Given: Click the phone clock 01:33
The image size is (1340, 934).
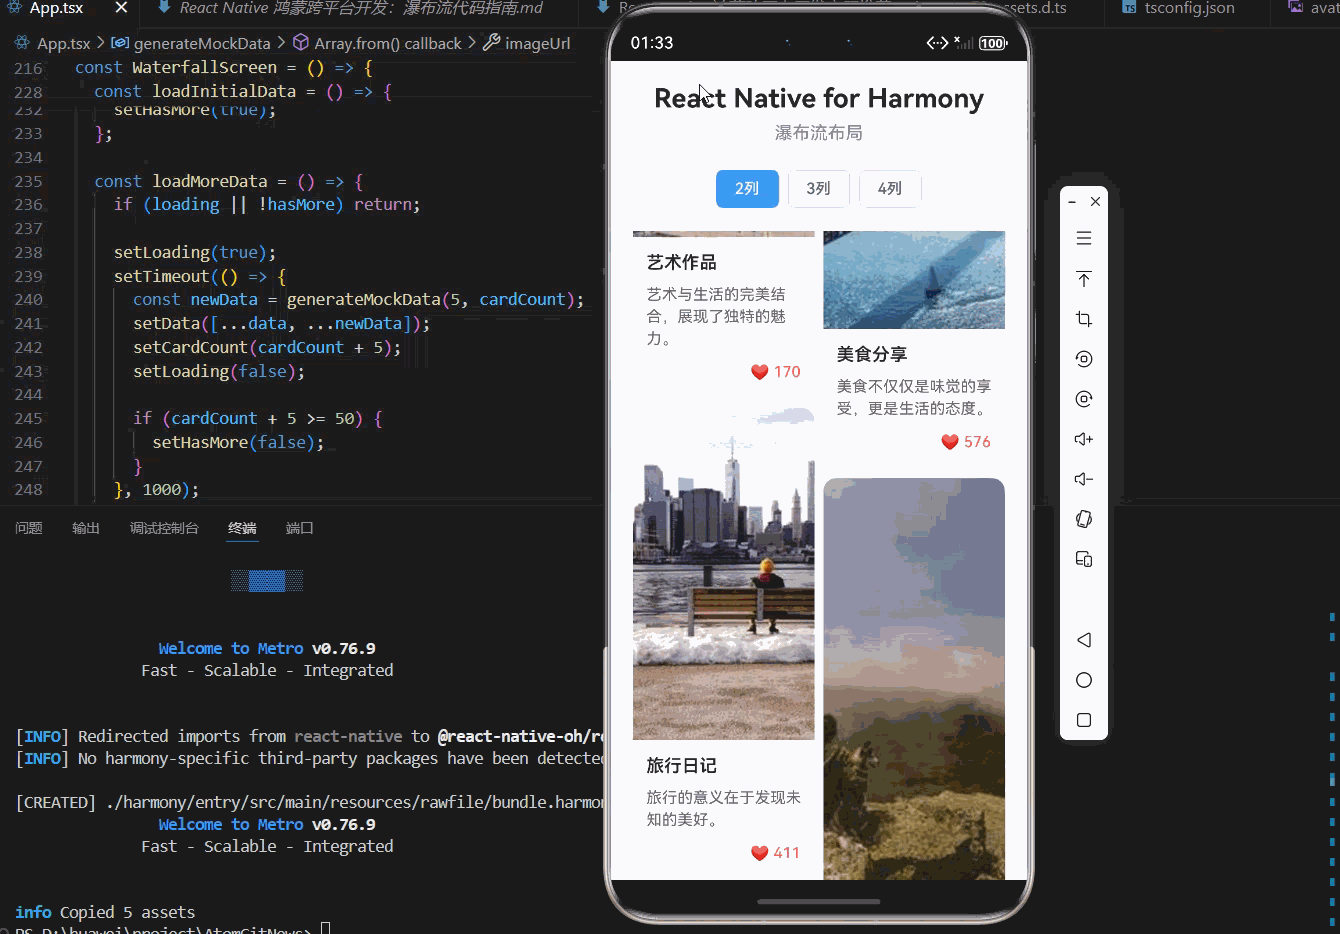Looking at the screenshot, I should click(652, 43).
